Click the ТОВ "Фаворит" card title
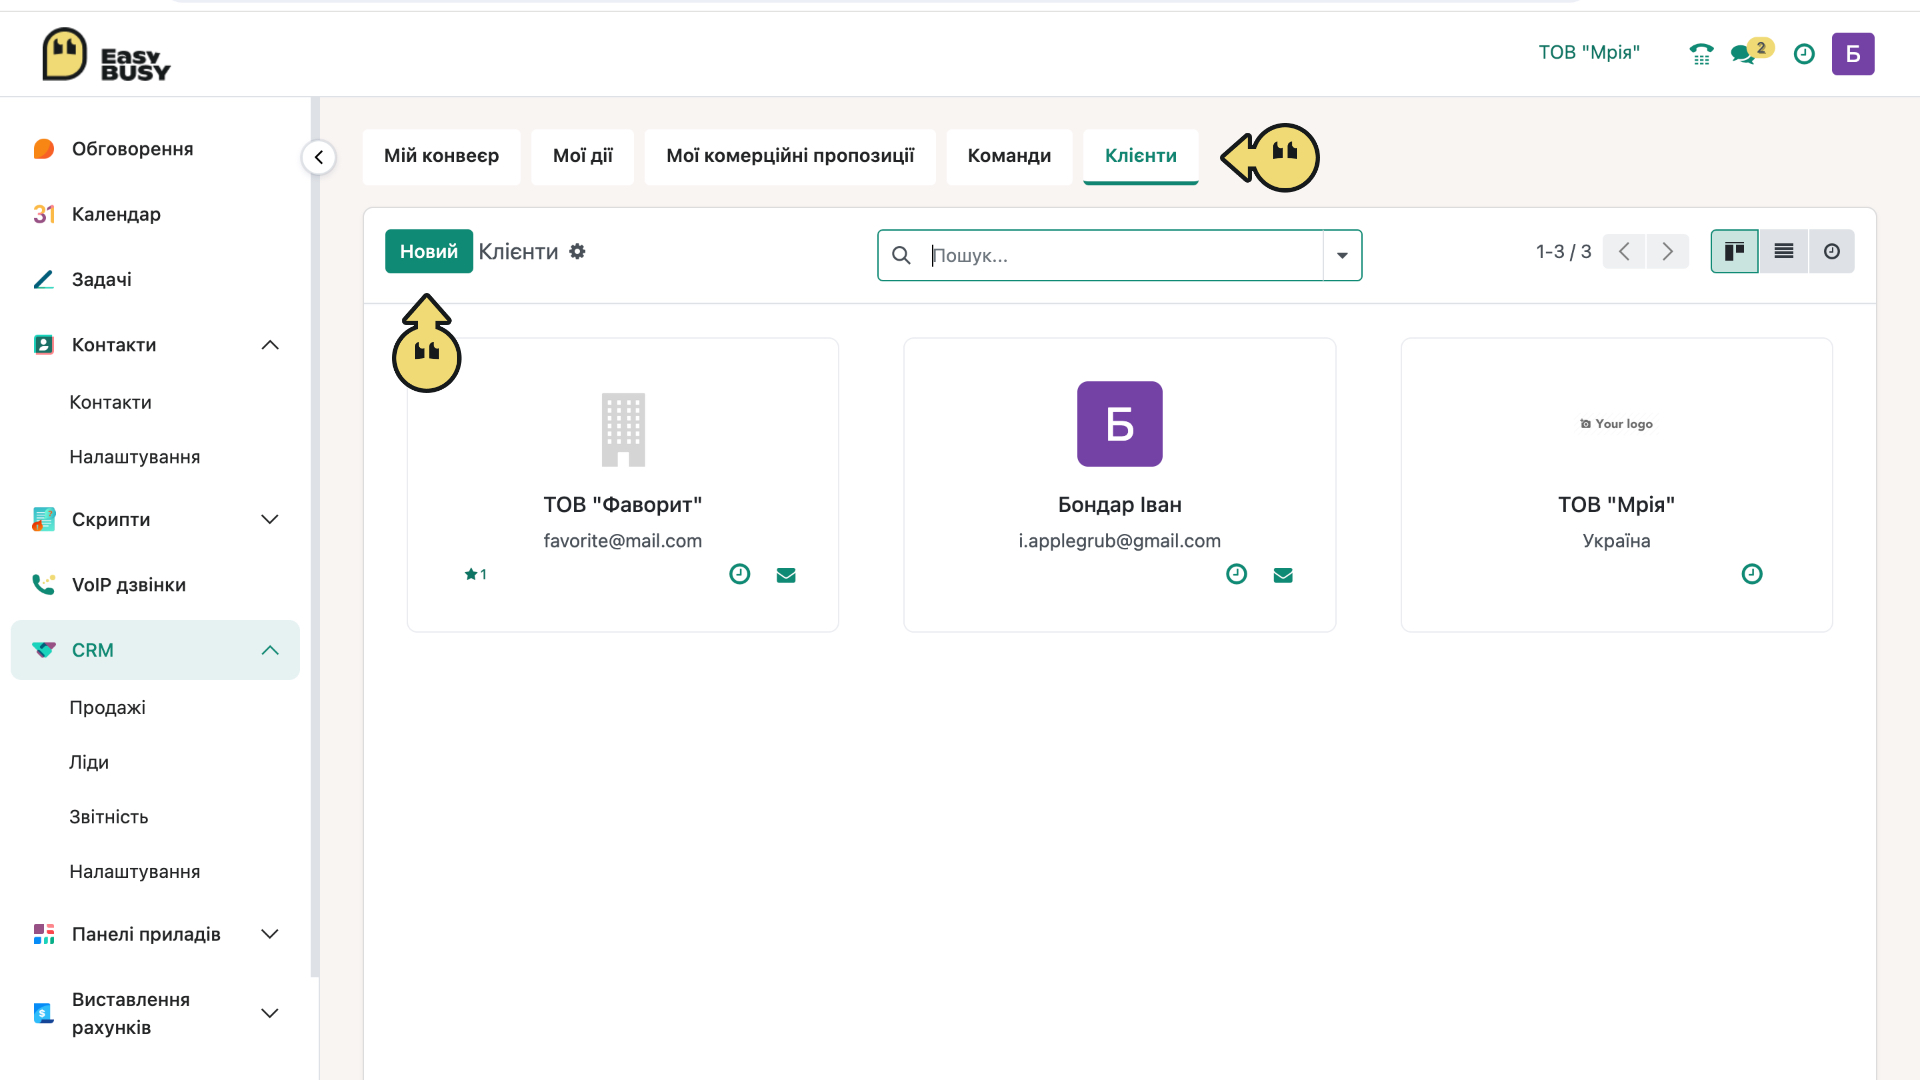The height and width of the screenshot is (1080, 1920). (x=623, y=505)
